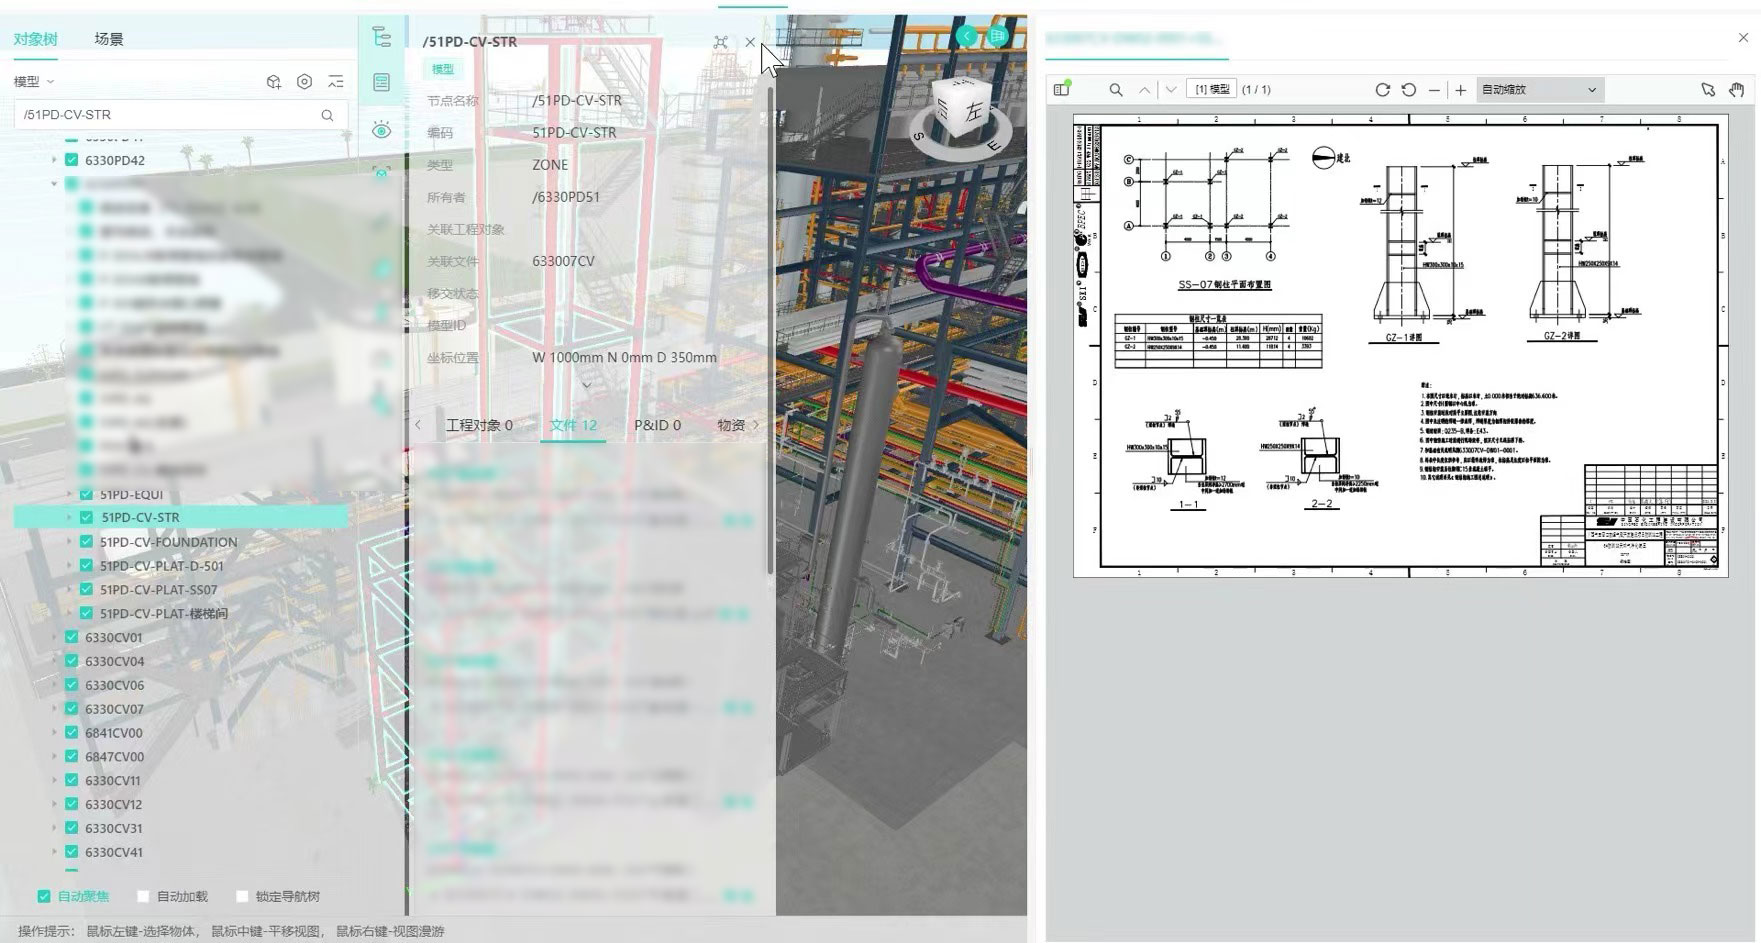Click the search magnifier in tree search box
This screenshot has height=943, width=1761.
(327, 115)
